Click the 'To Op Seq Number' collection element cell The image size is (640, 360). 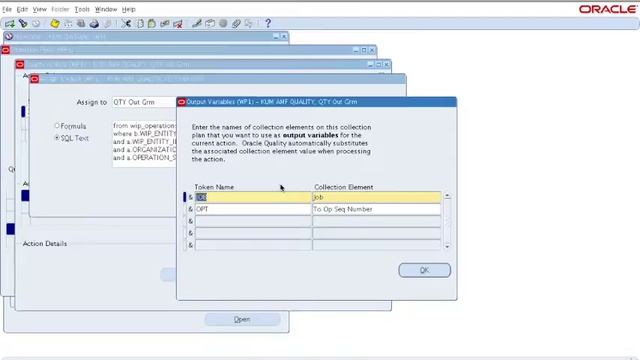tap(376, 209)
